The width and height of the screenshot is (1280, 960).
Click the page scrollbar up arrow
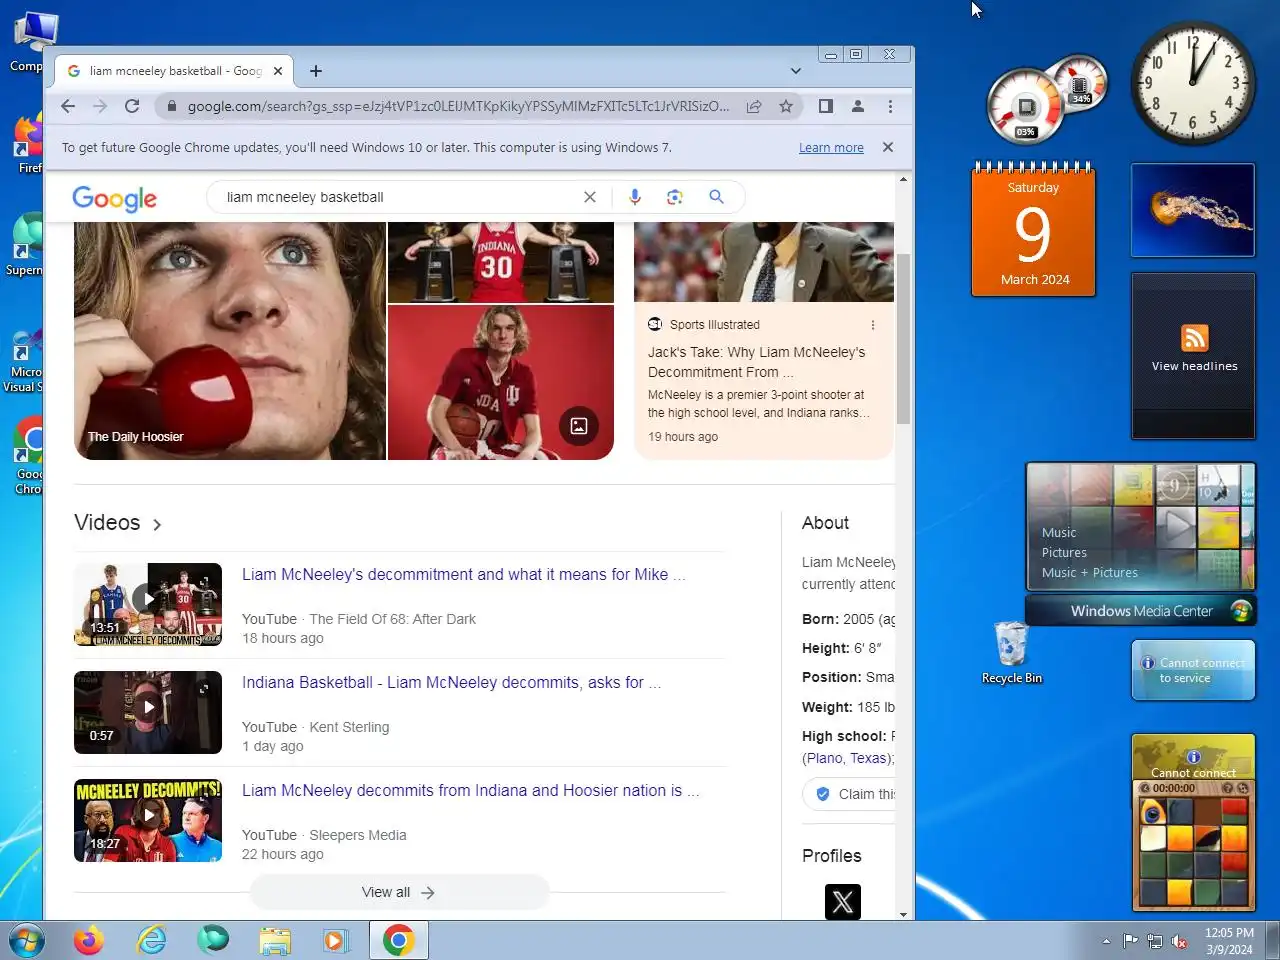[x=903, y=180]
